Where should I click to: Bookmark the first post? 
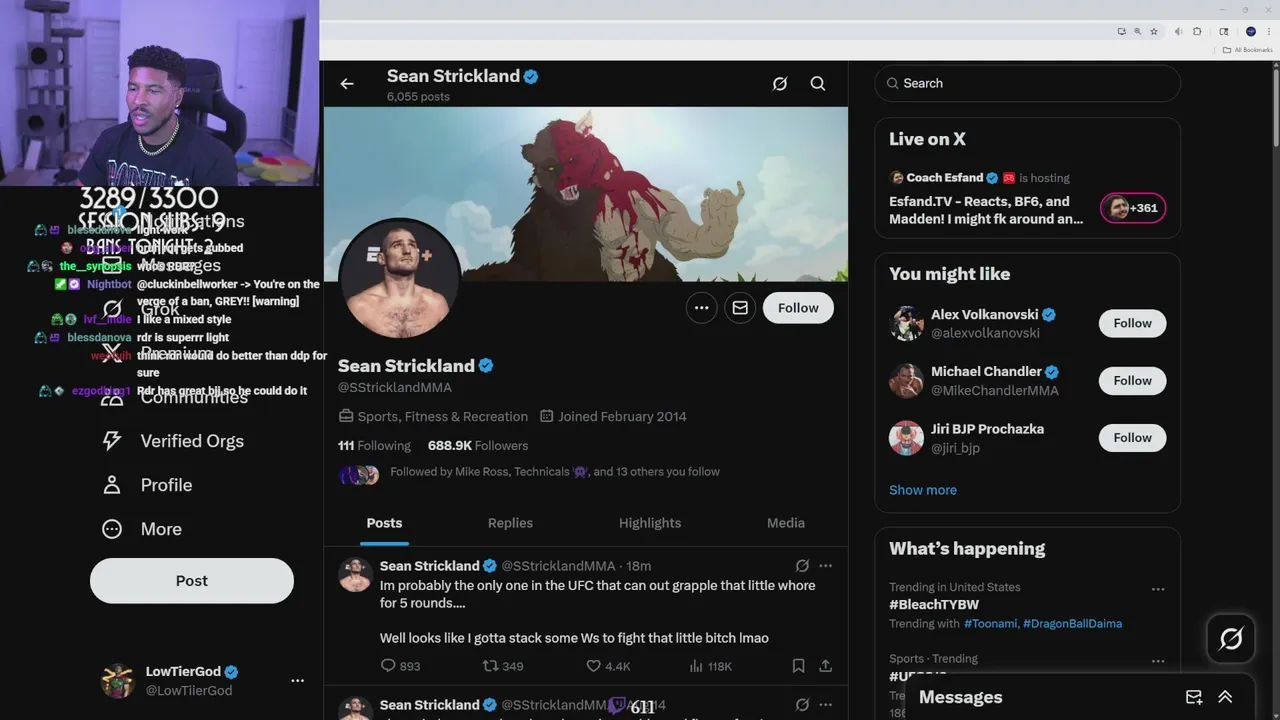pos(798,666)
